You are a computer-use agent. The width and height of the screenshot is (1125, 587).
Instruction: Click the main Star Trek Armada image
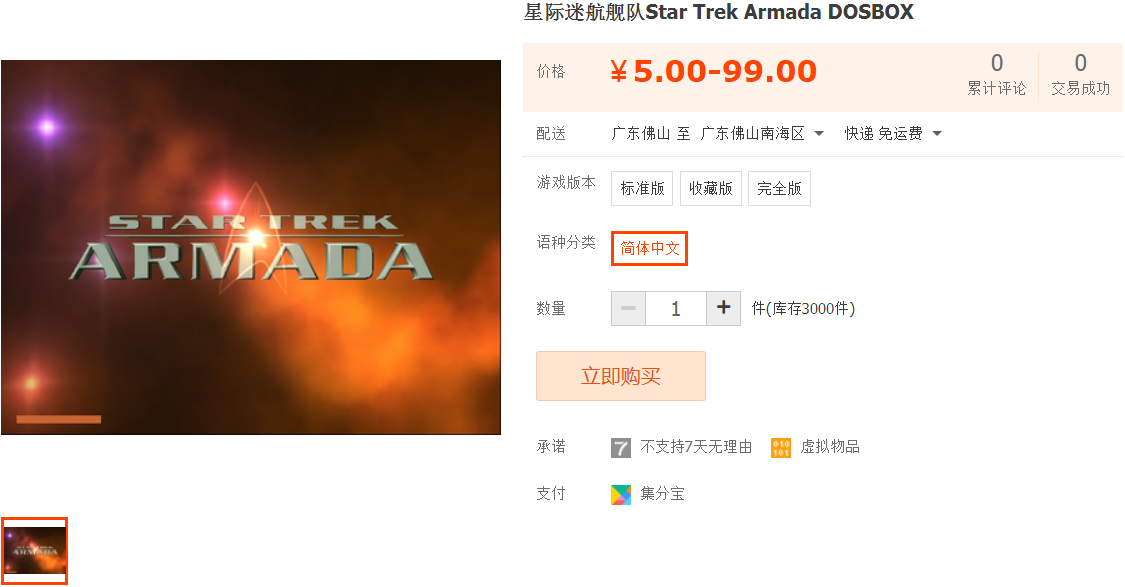tap(251, 248)
